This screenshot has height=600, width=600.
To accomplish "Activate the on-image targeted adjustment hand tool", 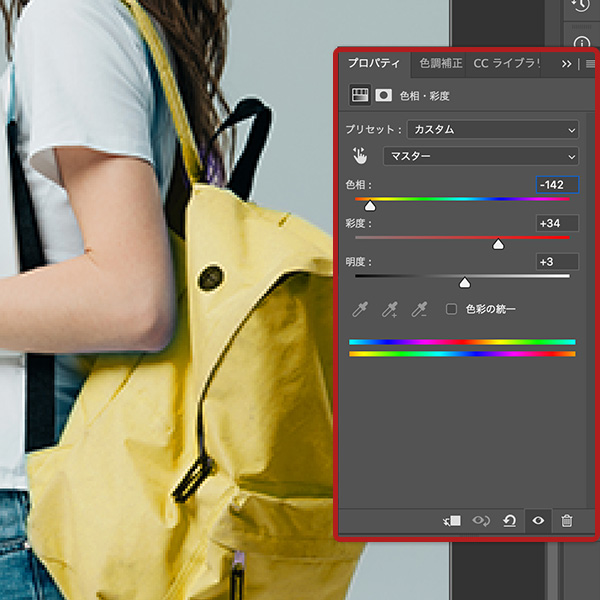I will (360, 156).
